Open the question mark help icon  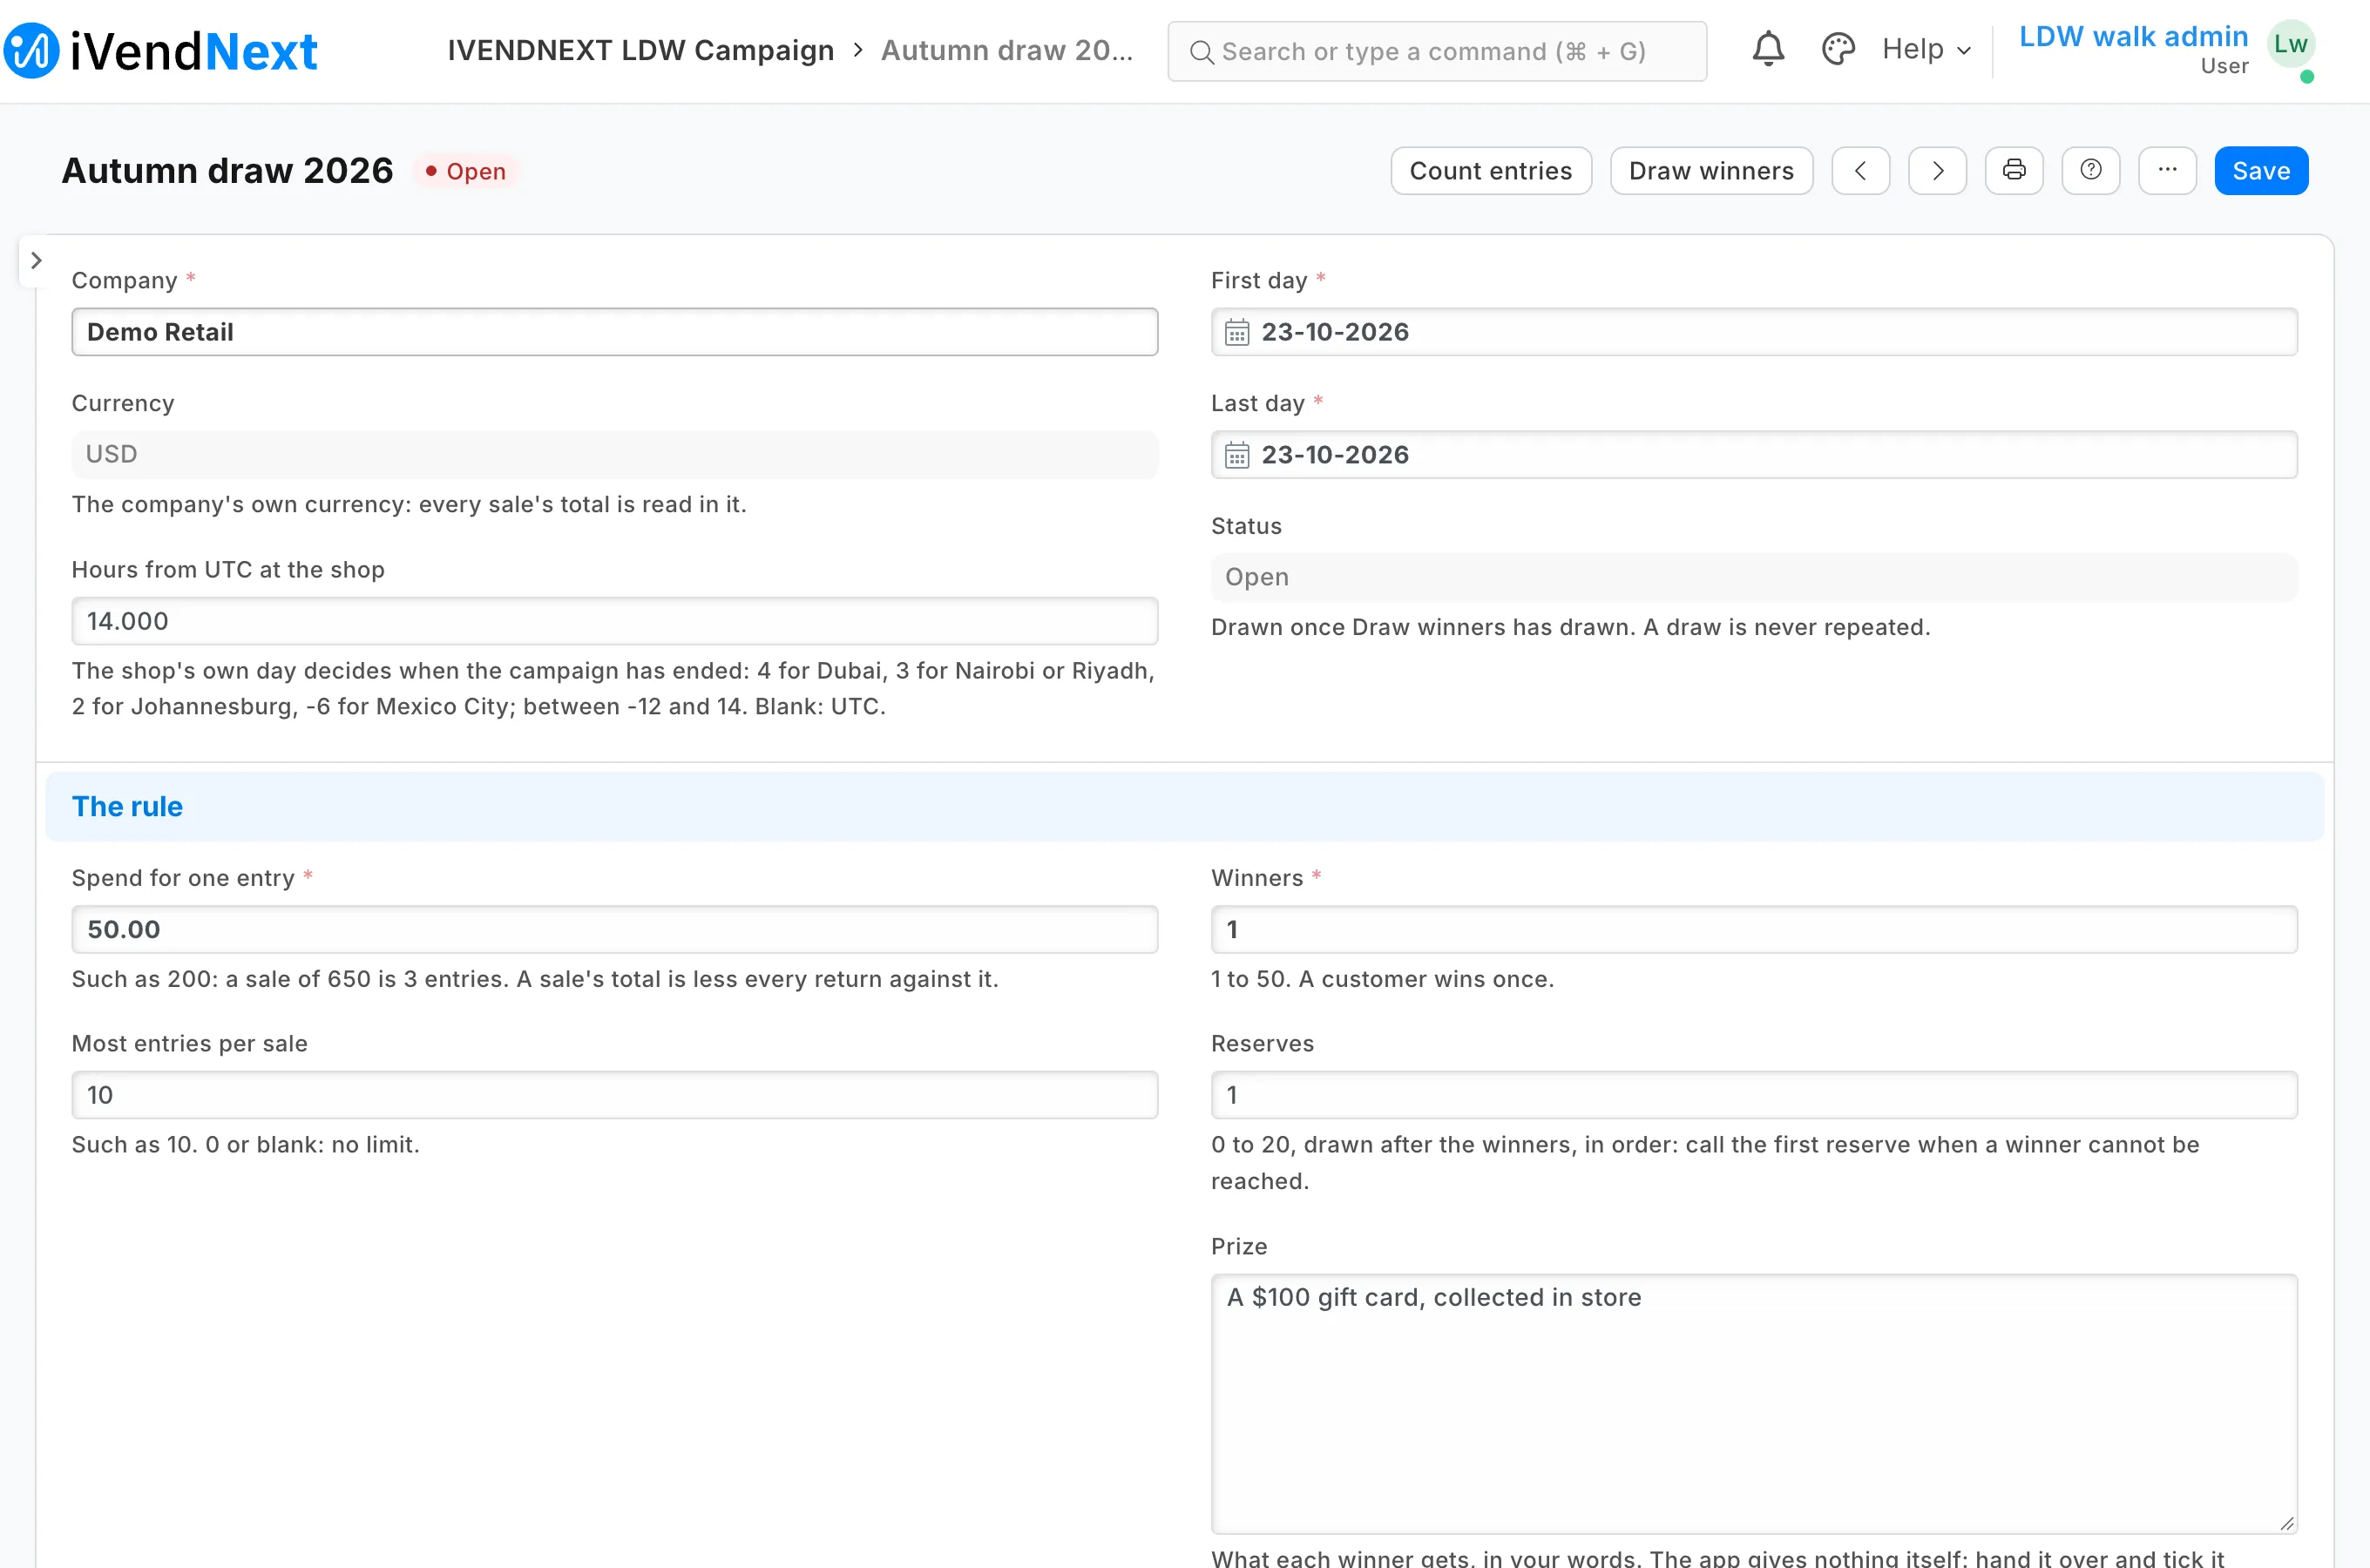tap(2090, 171)
